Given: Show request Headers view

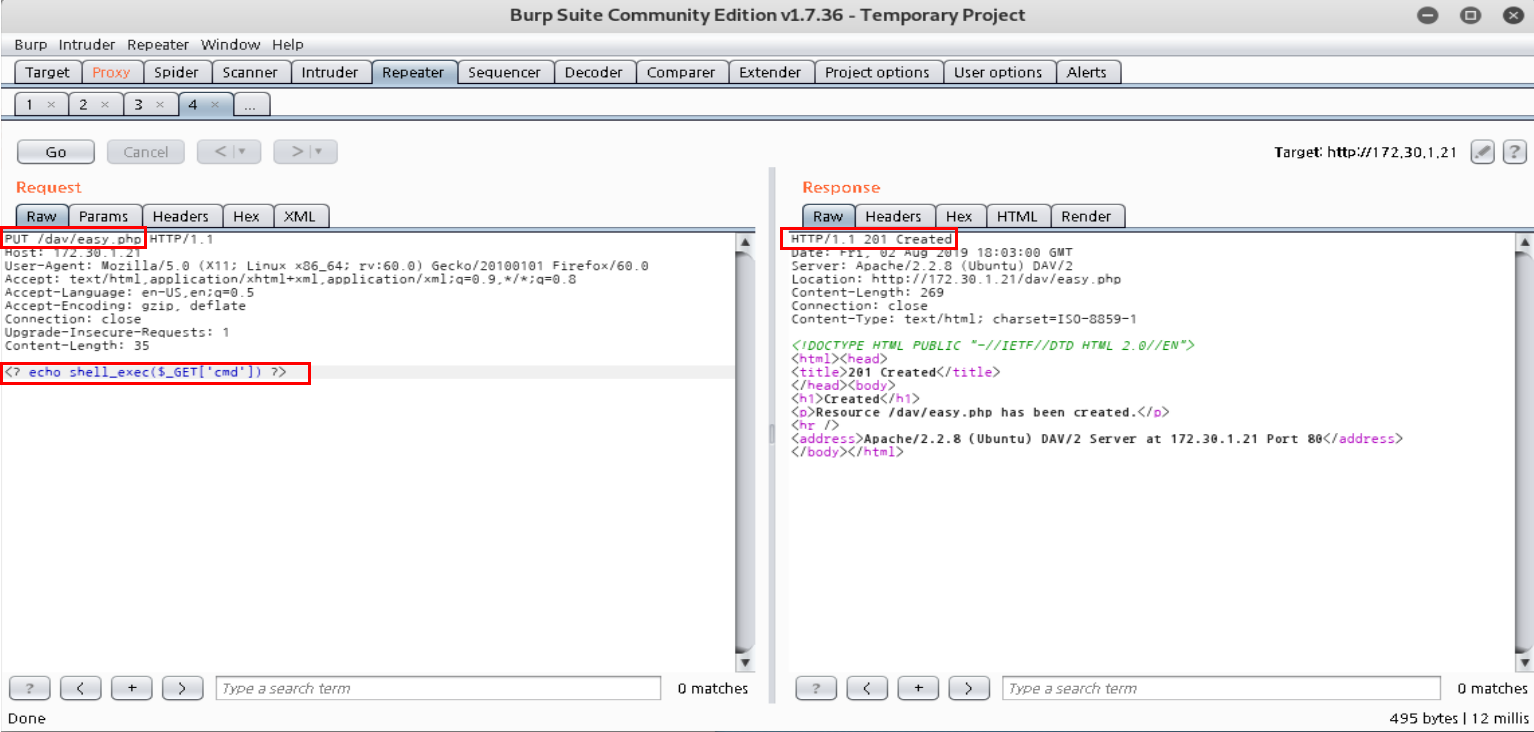Looking at the screenshot, I should click(181, 216).
